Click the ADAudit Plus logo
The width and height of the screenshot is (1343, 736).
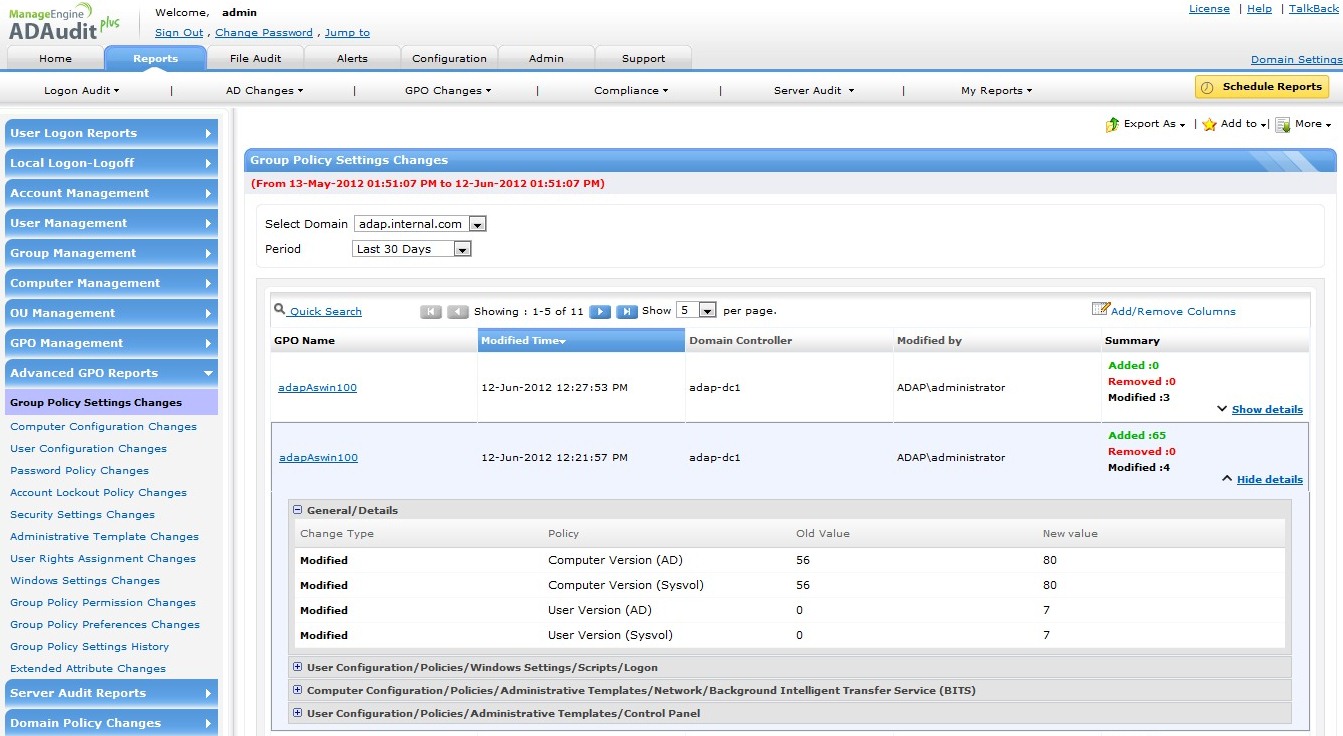(x=64, y=21)
